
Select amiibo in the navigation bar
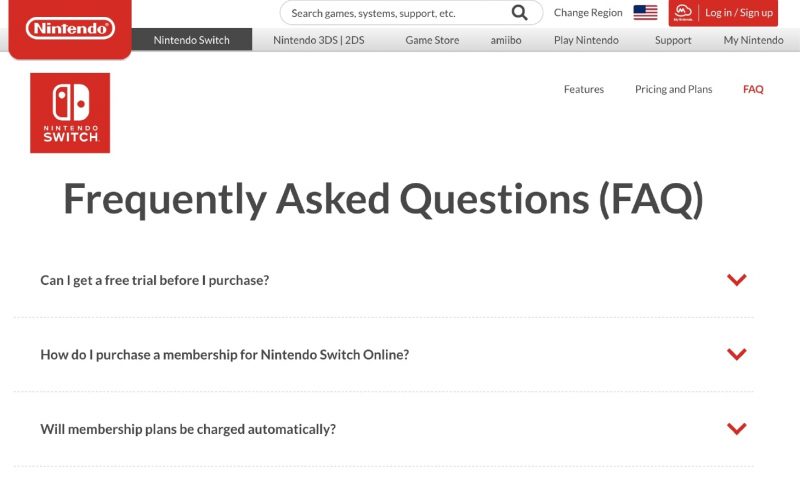507,40
